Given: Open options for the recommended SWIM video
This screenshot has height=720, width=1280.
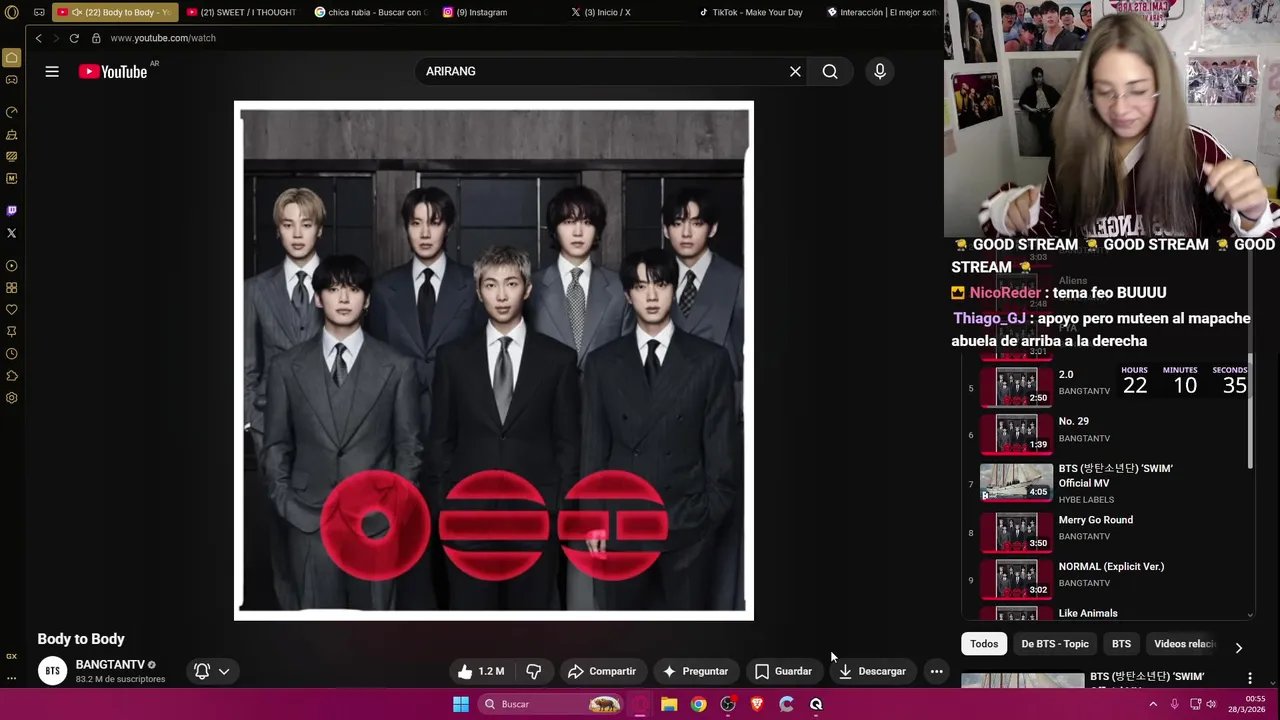Looking at the screenshot, I should [1250, 679].
